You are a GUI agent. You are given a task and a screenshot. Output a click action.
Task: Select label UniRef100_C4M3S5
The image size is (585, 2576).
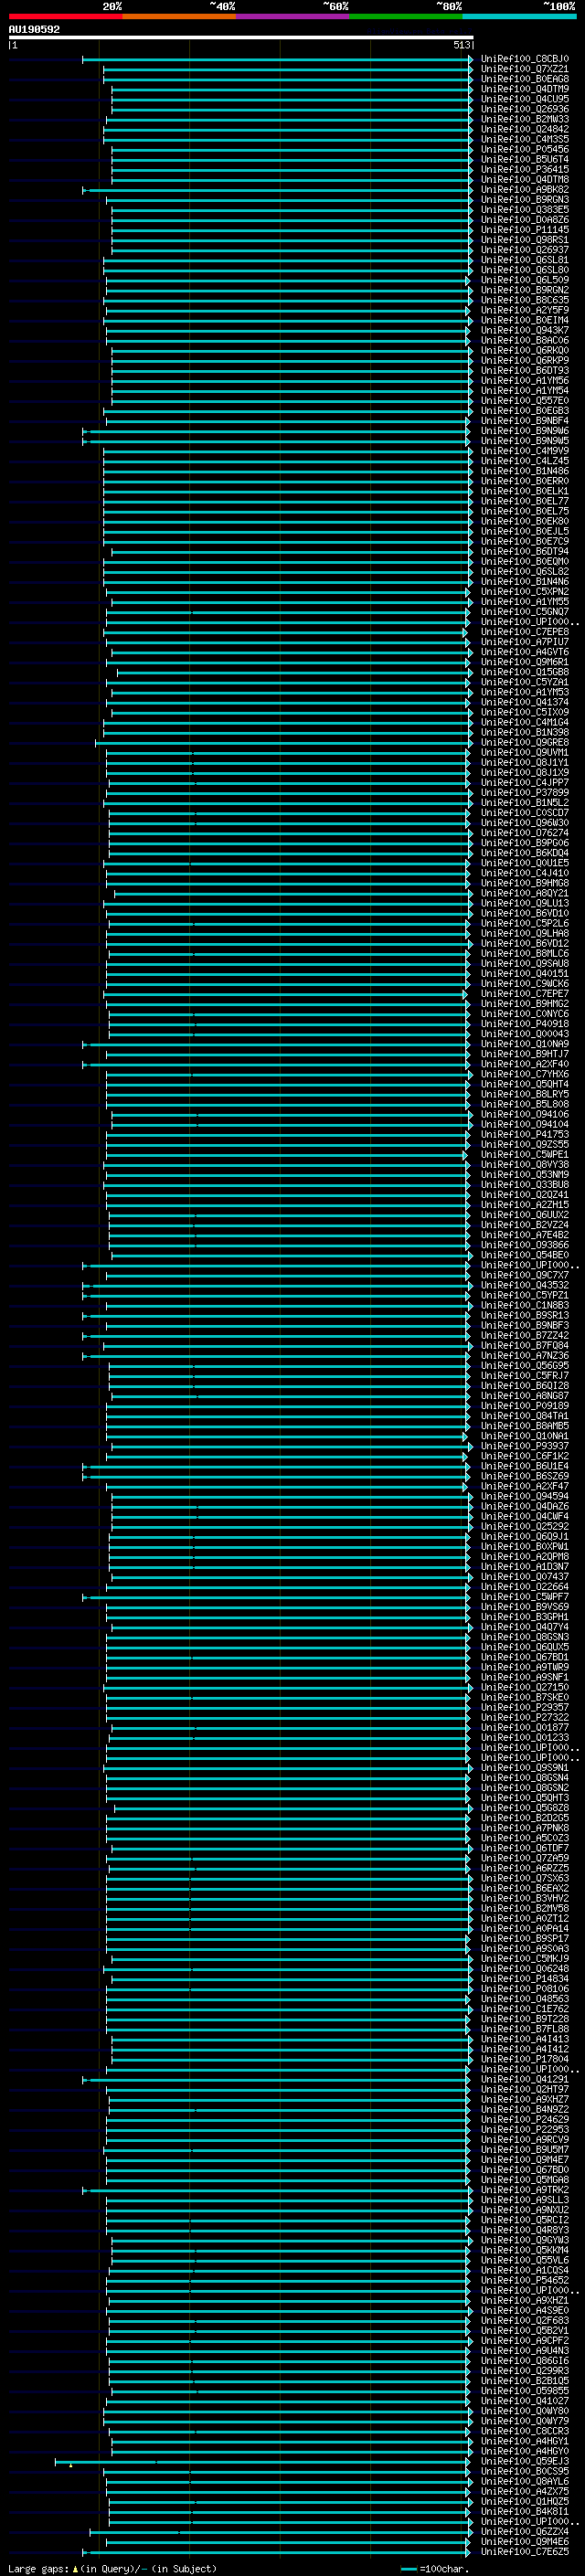tap(524, 139)
